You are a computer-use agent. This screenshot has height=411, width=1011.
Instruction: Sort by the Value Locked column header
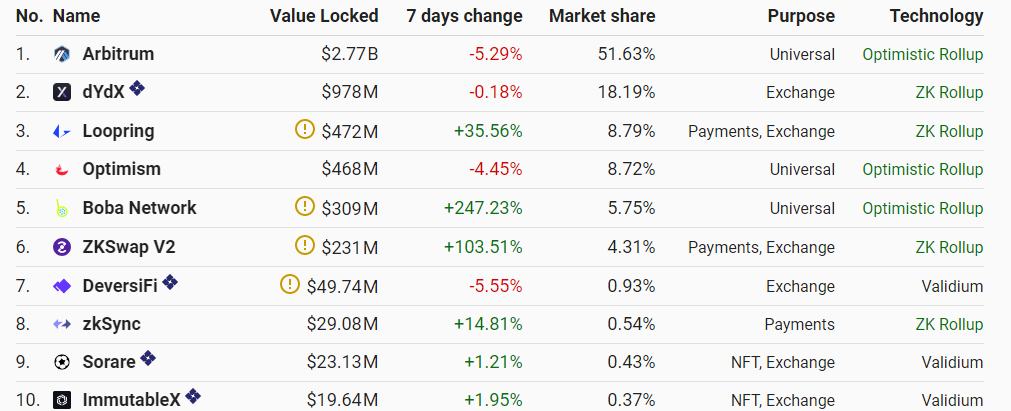324,16
